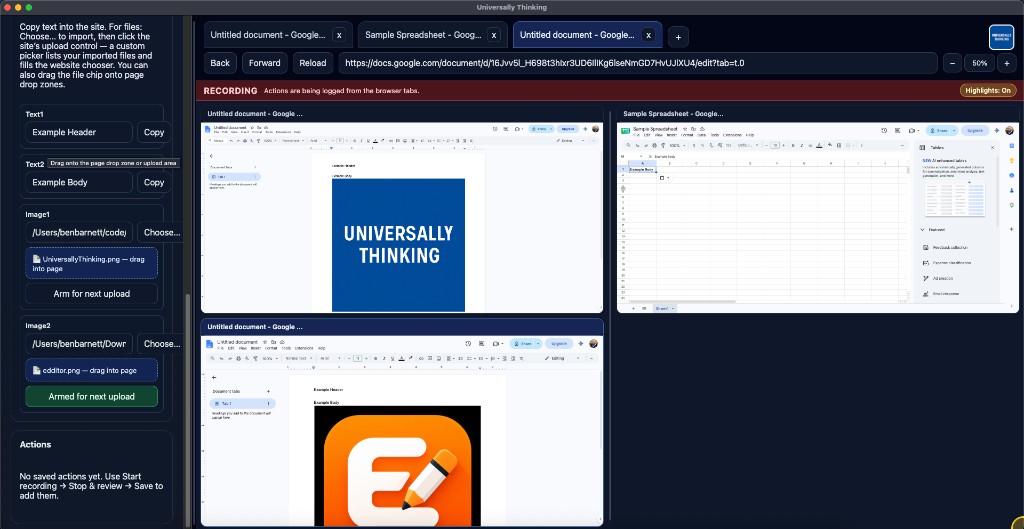Add document tab plus in bottom document
This screenshot has width=1024, height=529.
268,391
